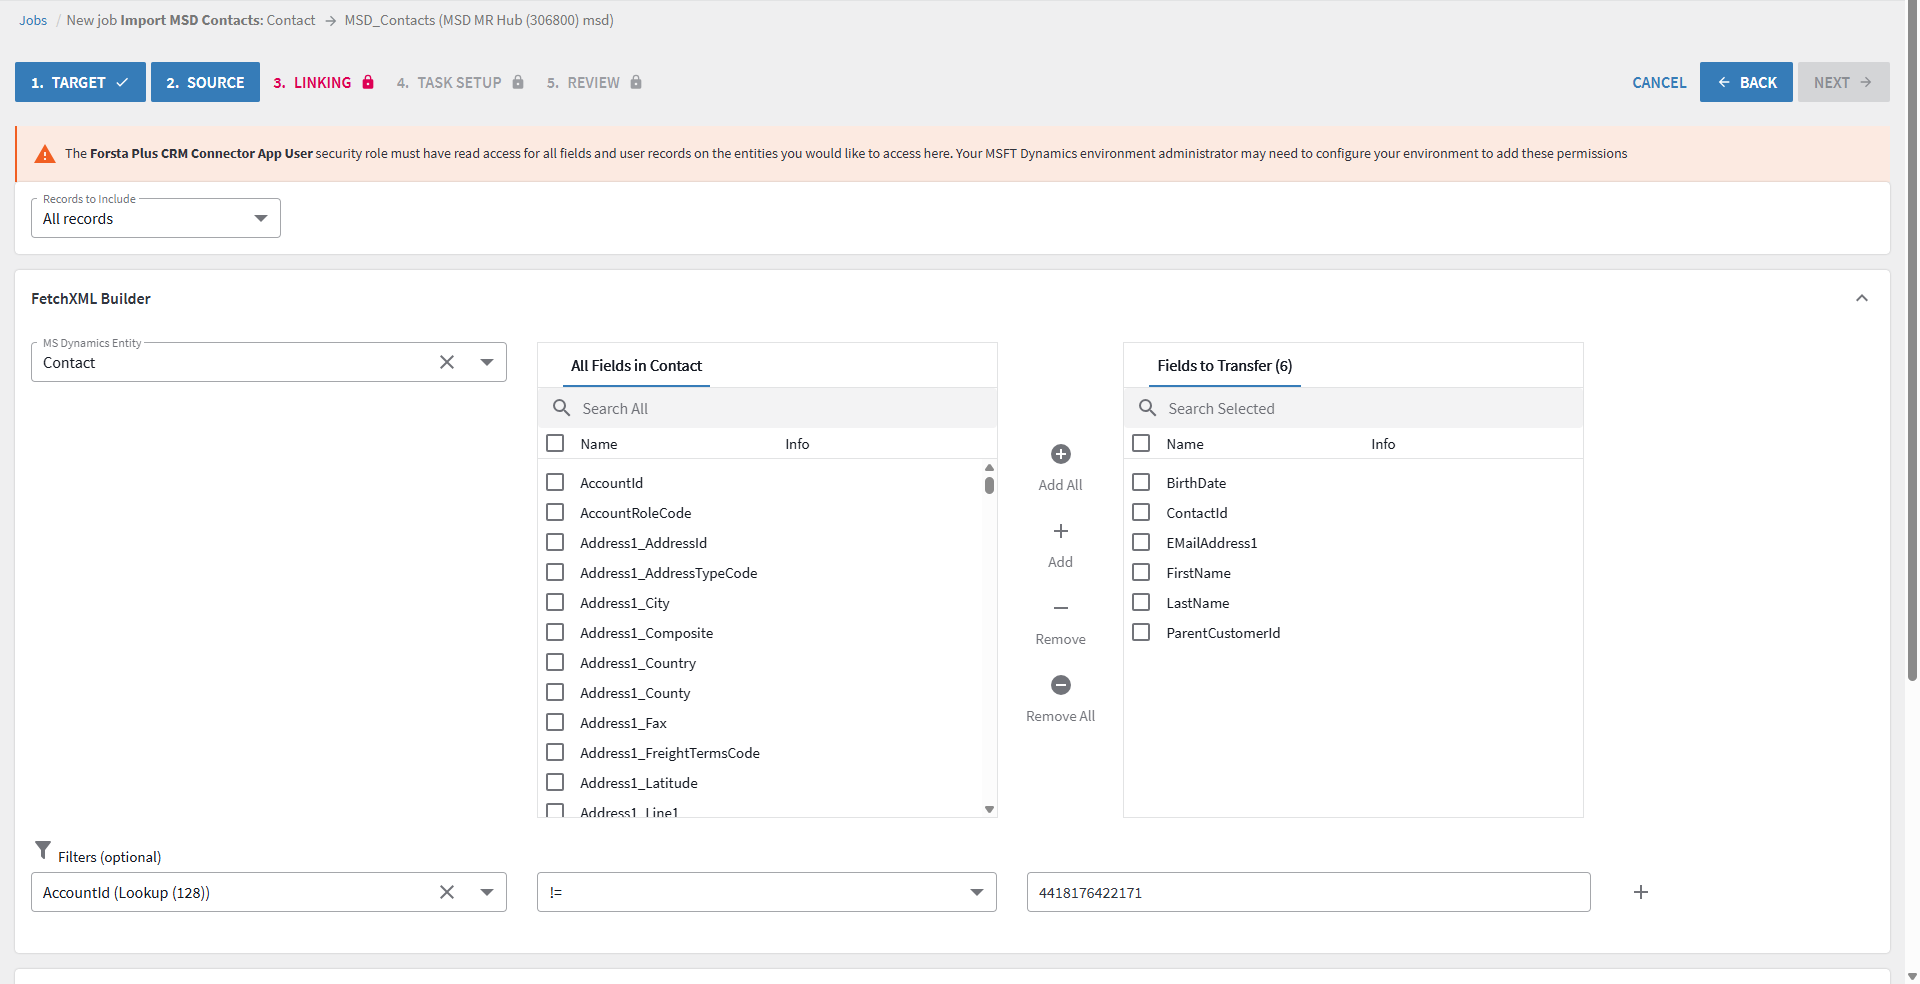Click the Filters funnel icon
Image resolution: width=1920 pixels, height=984 pixels.
pyautogui.click(x=43, y=850)
